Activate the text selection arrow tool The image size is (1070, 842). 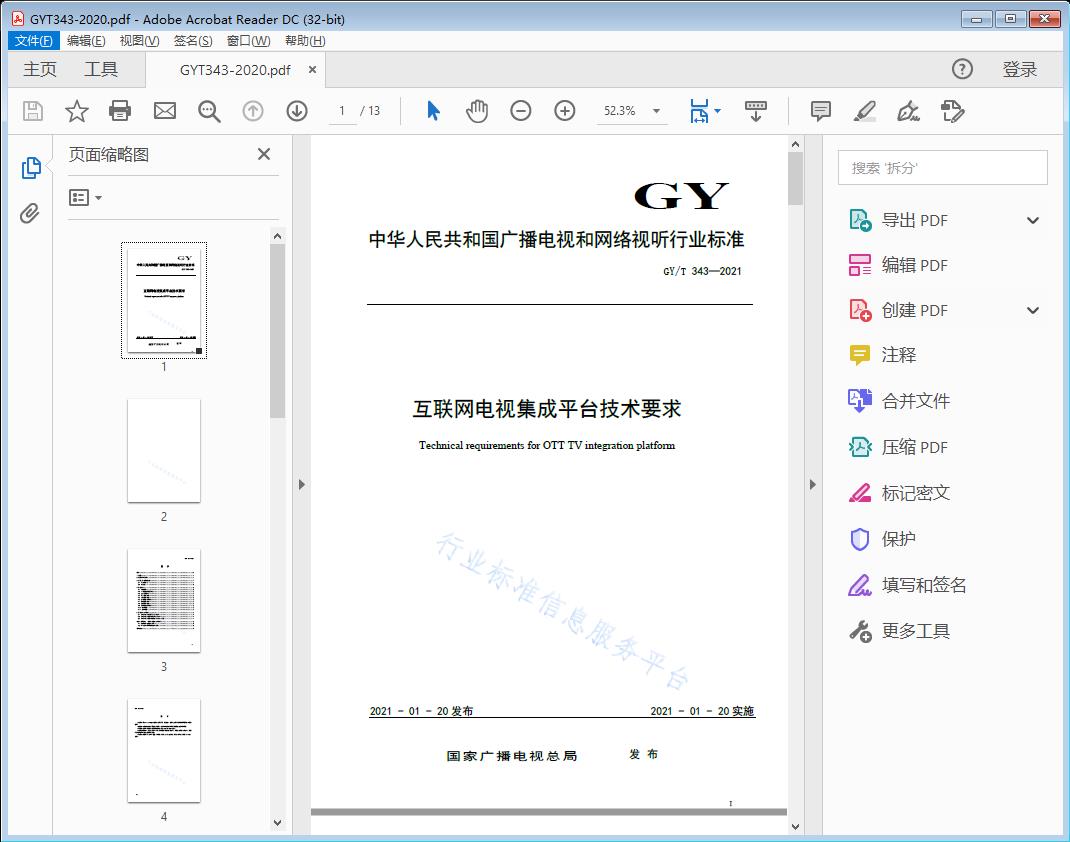coord(433,111)
